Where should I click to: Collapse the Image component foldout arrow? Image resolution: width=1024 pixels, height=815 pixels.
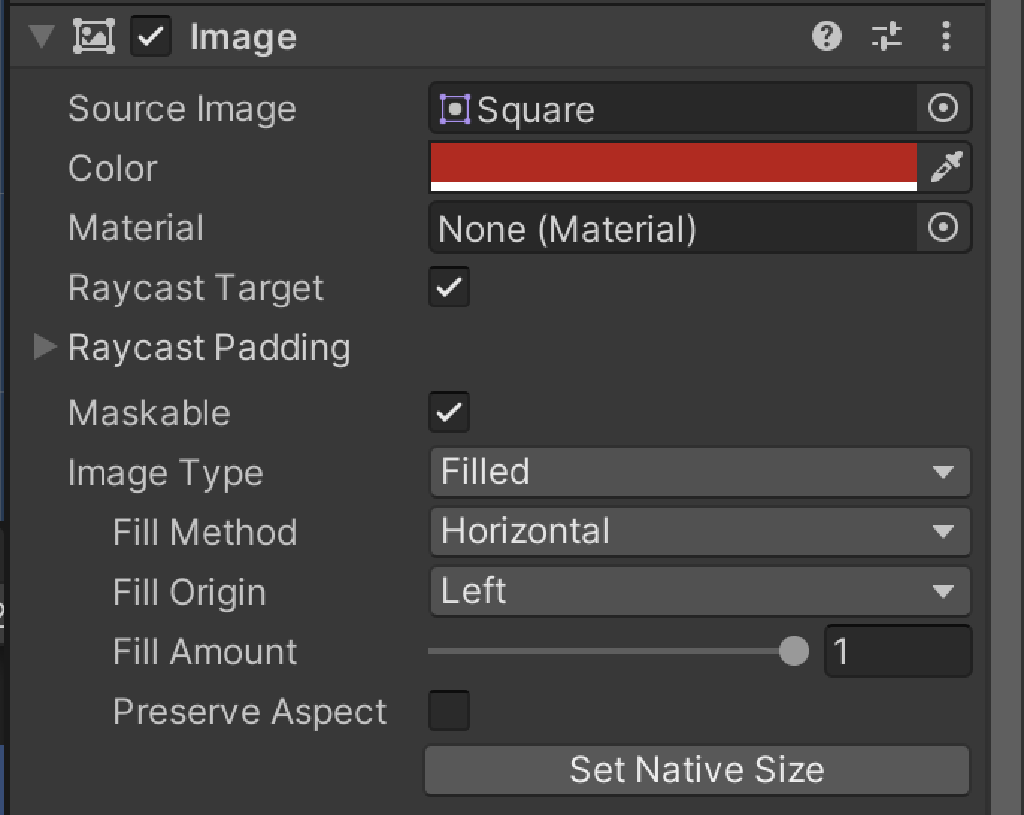[41, 38]
